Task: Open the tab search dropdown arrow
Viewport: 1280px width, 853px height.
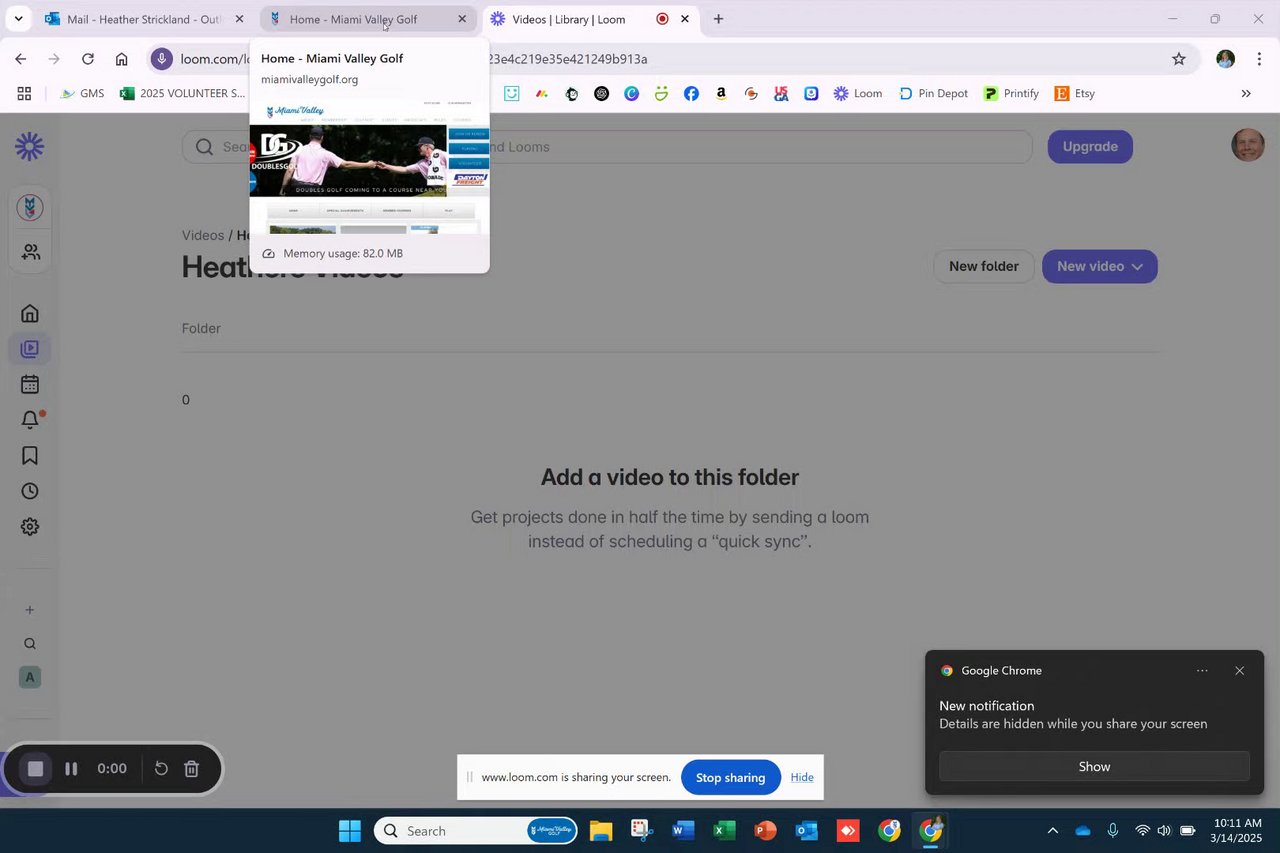Action: pos(18,19)
